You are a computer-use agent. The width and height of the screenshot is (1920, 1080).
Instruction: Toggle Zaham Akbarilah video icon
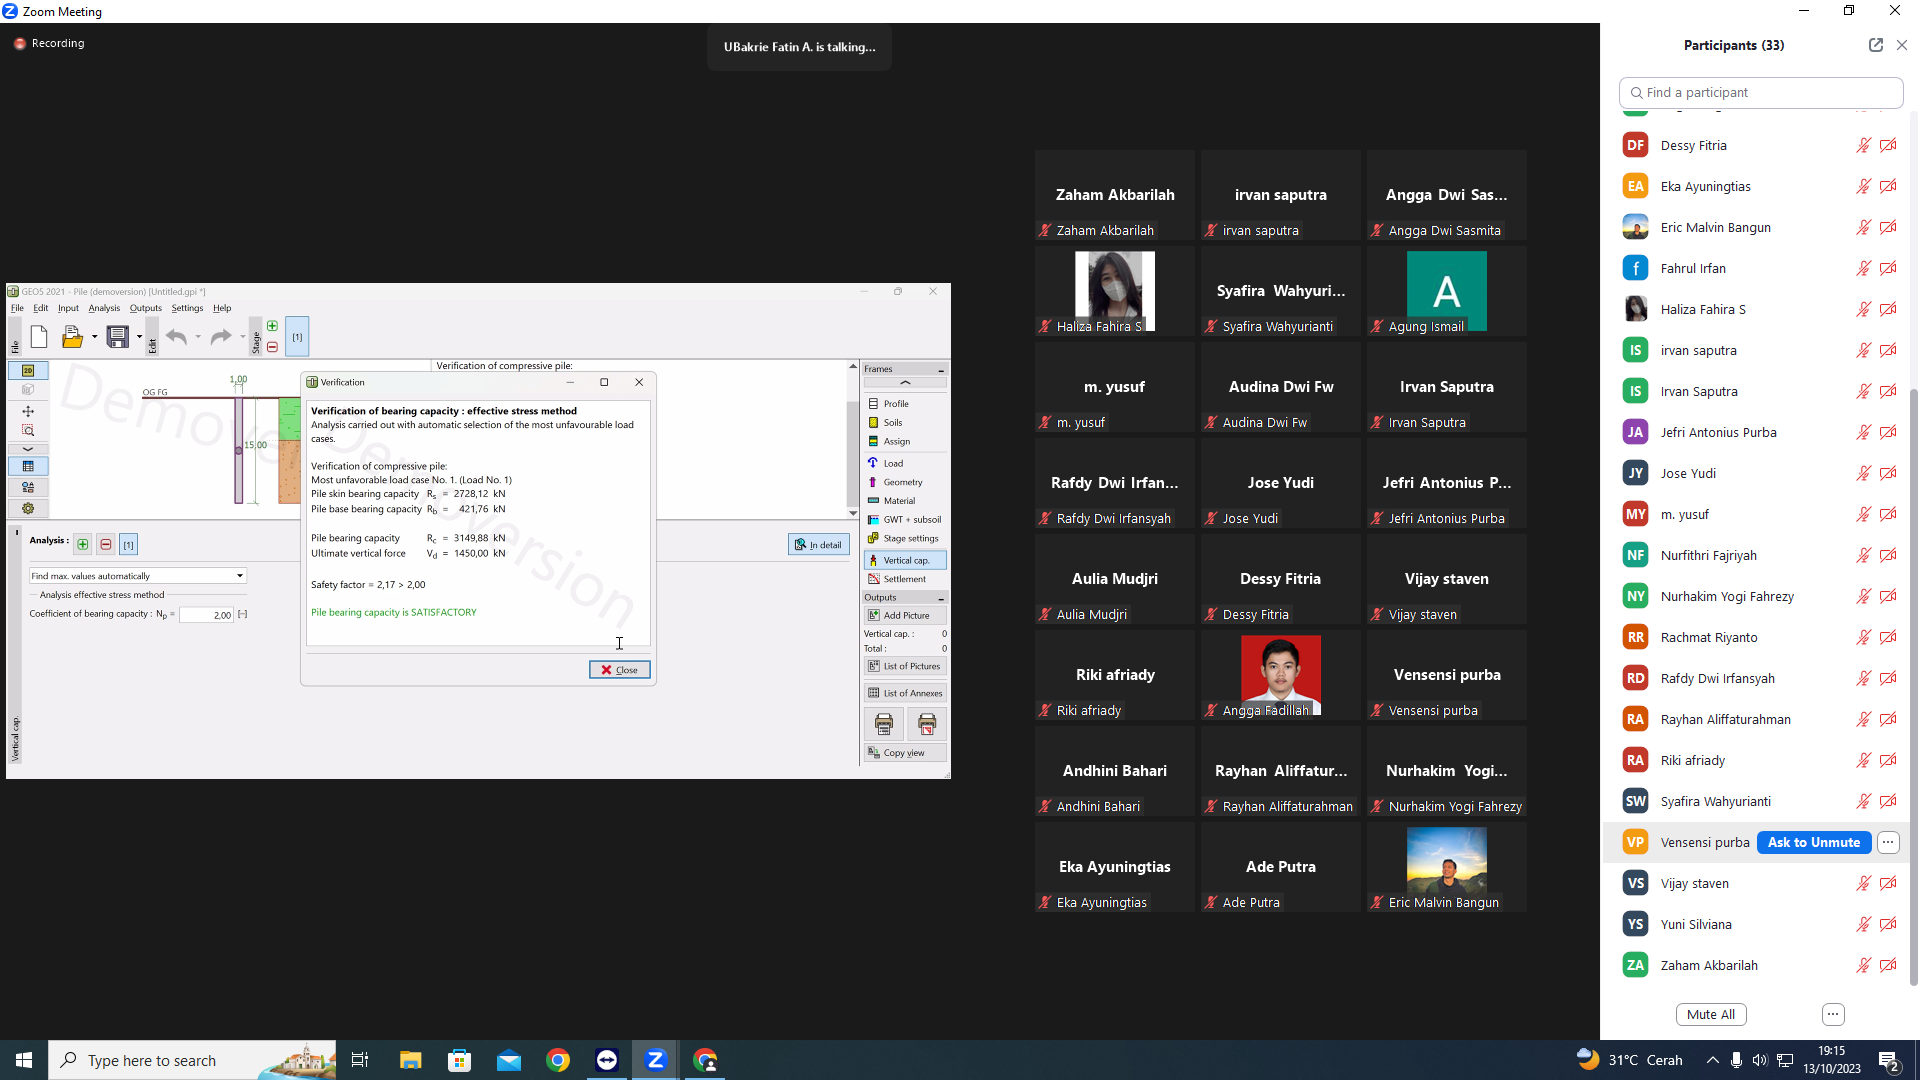point(1888,966)
